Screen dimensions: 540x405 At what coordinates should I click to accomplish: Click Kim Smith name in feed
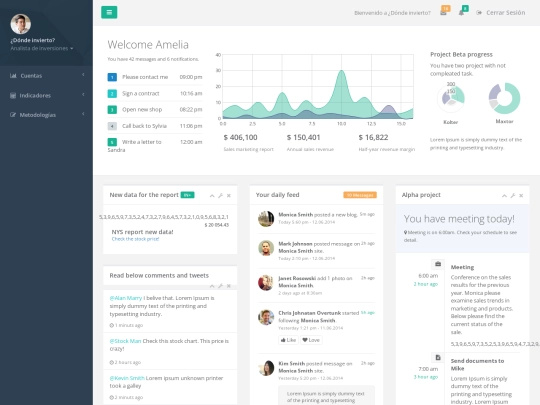click(292, 364)
